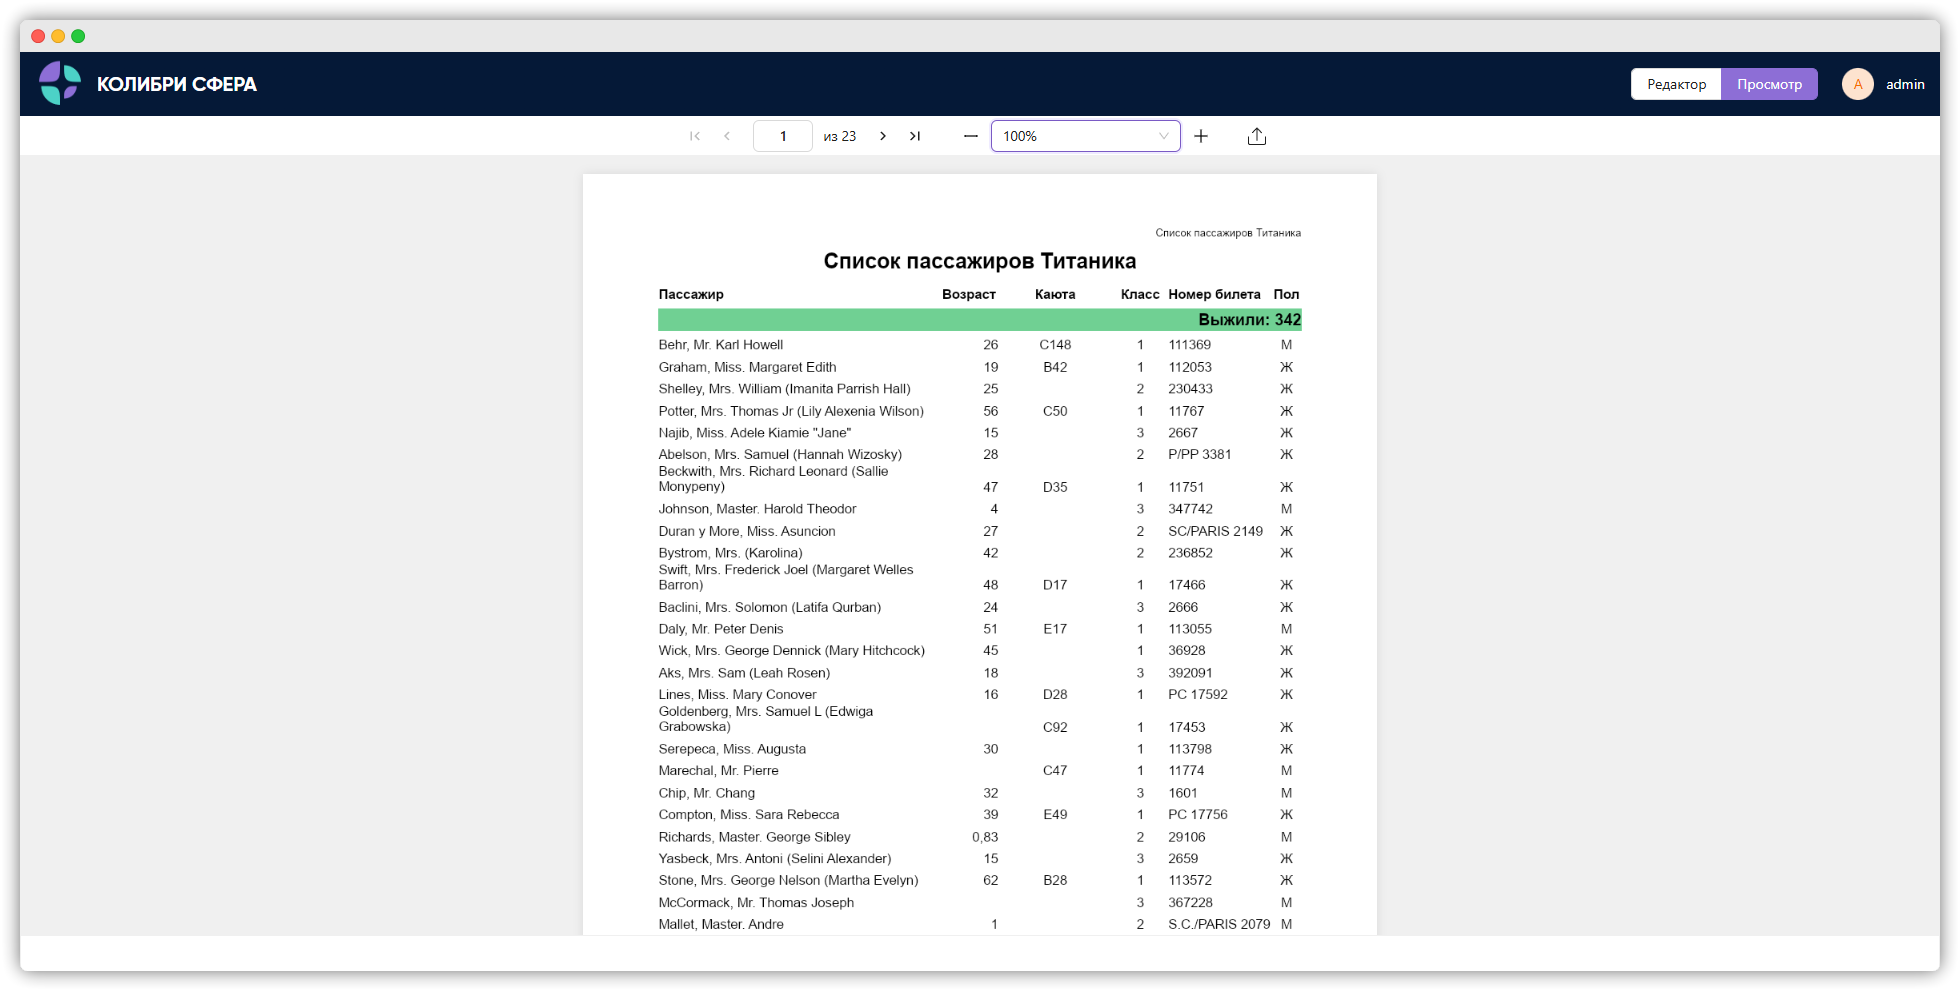
Task: Select passenger Graham, Miss. Margaret Edith
Action: pos(747,367)
